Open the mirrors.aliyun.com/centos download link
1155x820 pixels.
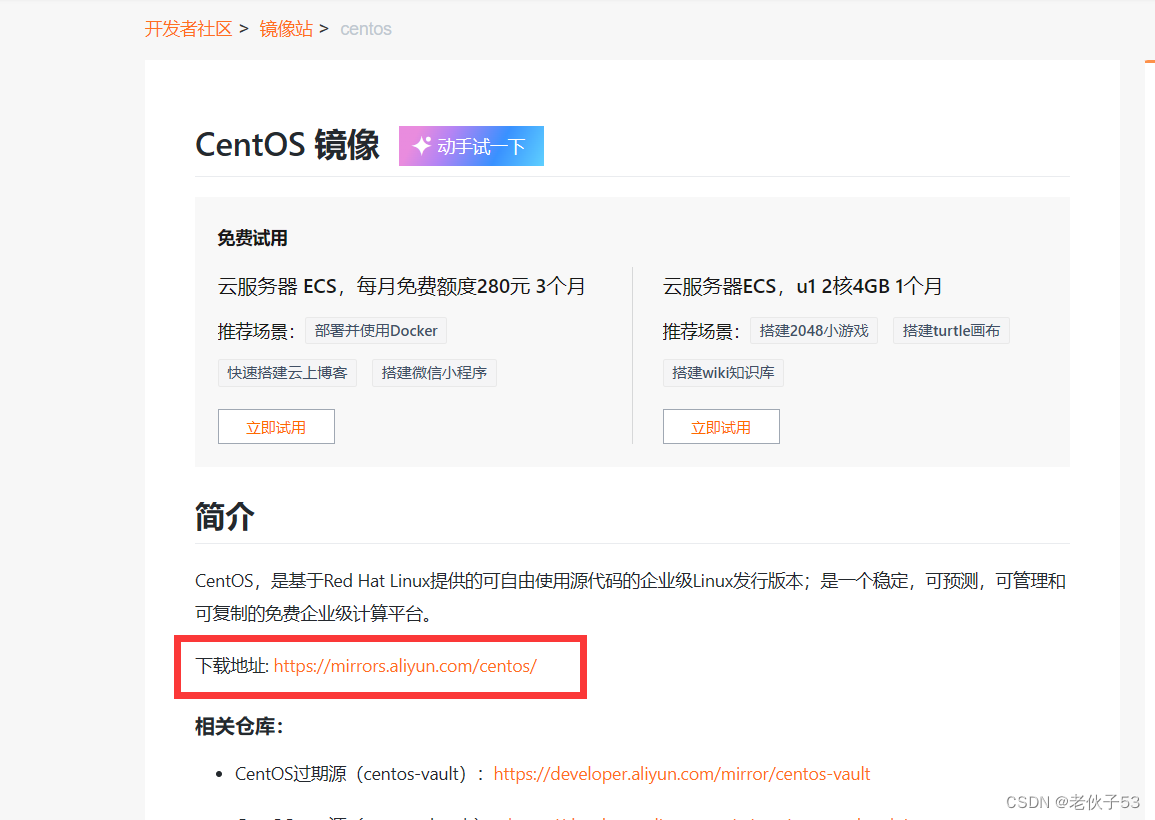[405, 666]
